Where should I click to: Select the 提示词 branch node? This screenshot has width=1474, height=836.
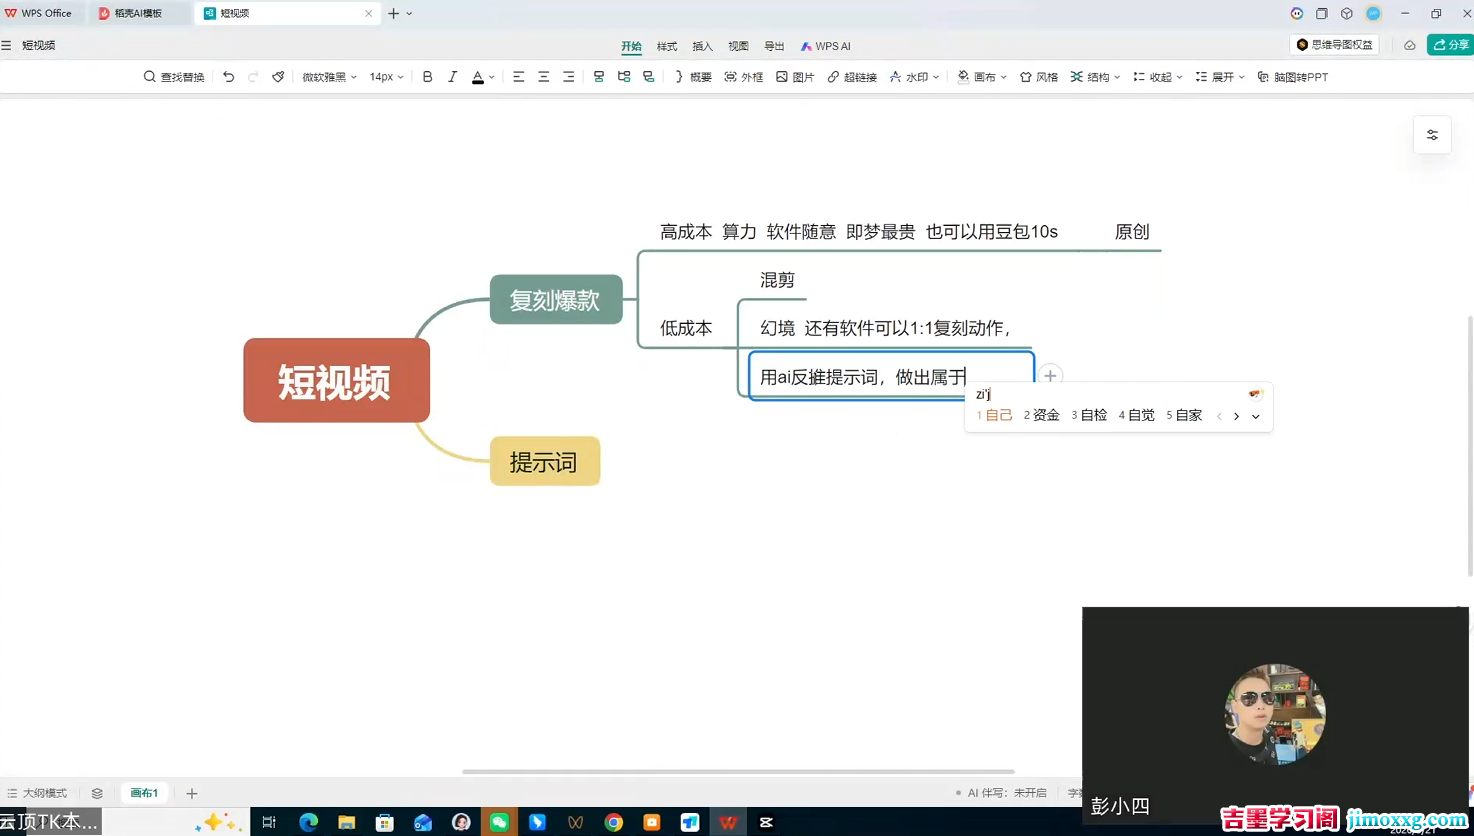pos(545,461)
